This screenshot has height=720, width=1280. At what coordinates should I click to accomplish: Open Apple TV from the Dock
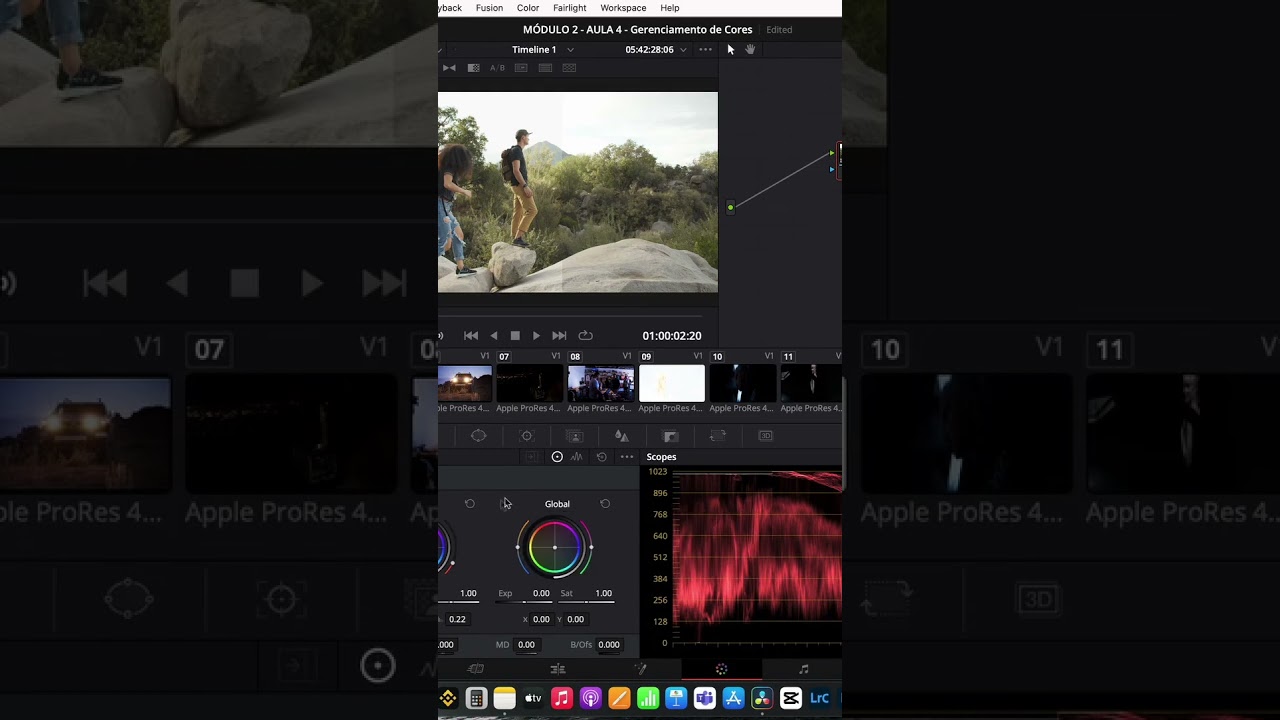(x=533, y=698)
